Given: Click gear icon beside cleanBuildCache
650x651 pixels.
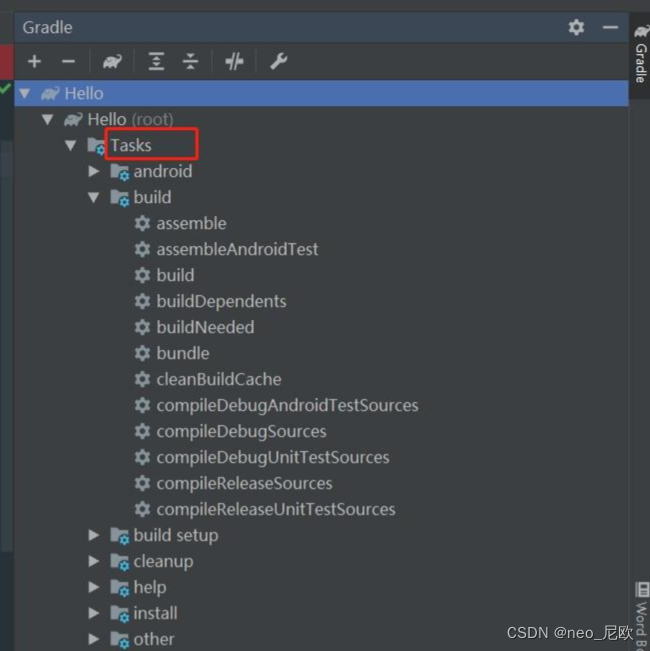Looking at the screenshot, I should [x=142, y=379].
